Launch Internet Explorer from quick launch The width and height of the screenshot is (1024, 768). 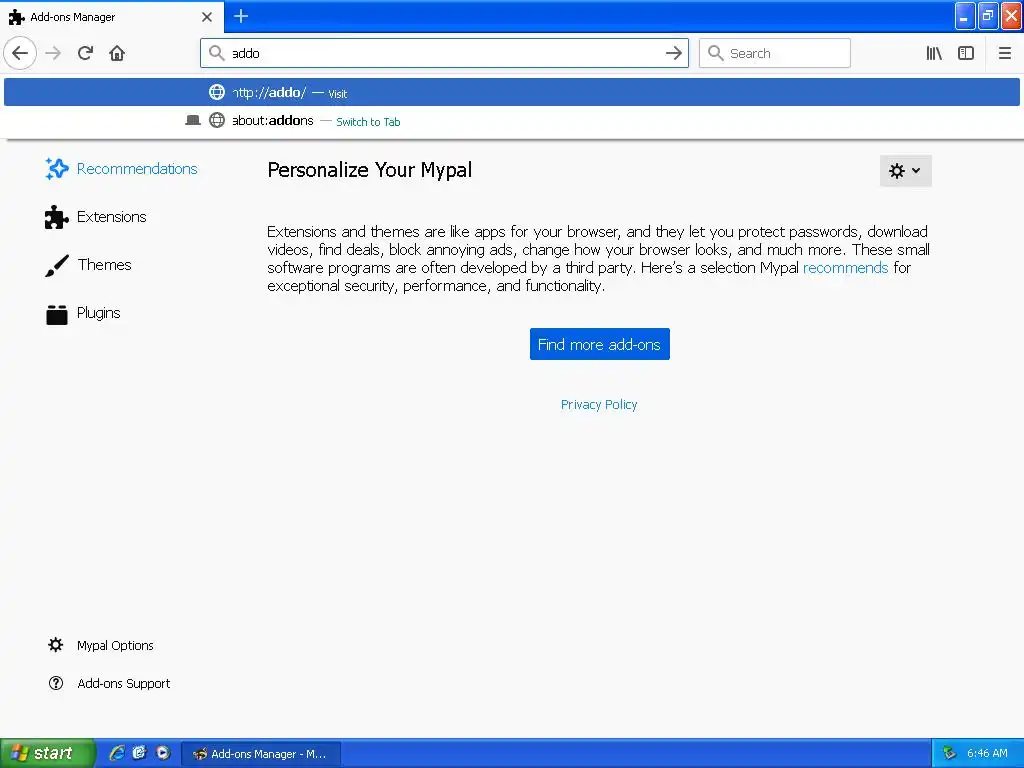pyautogui.click(x=117, y=753)
